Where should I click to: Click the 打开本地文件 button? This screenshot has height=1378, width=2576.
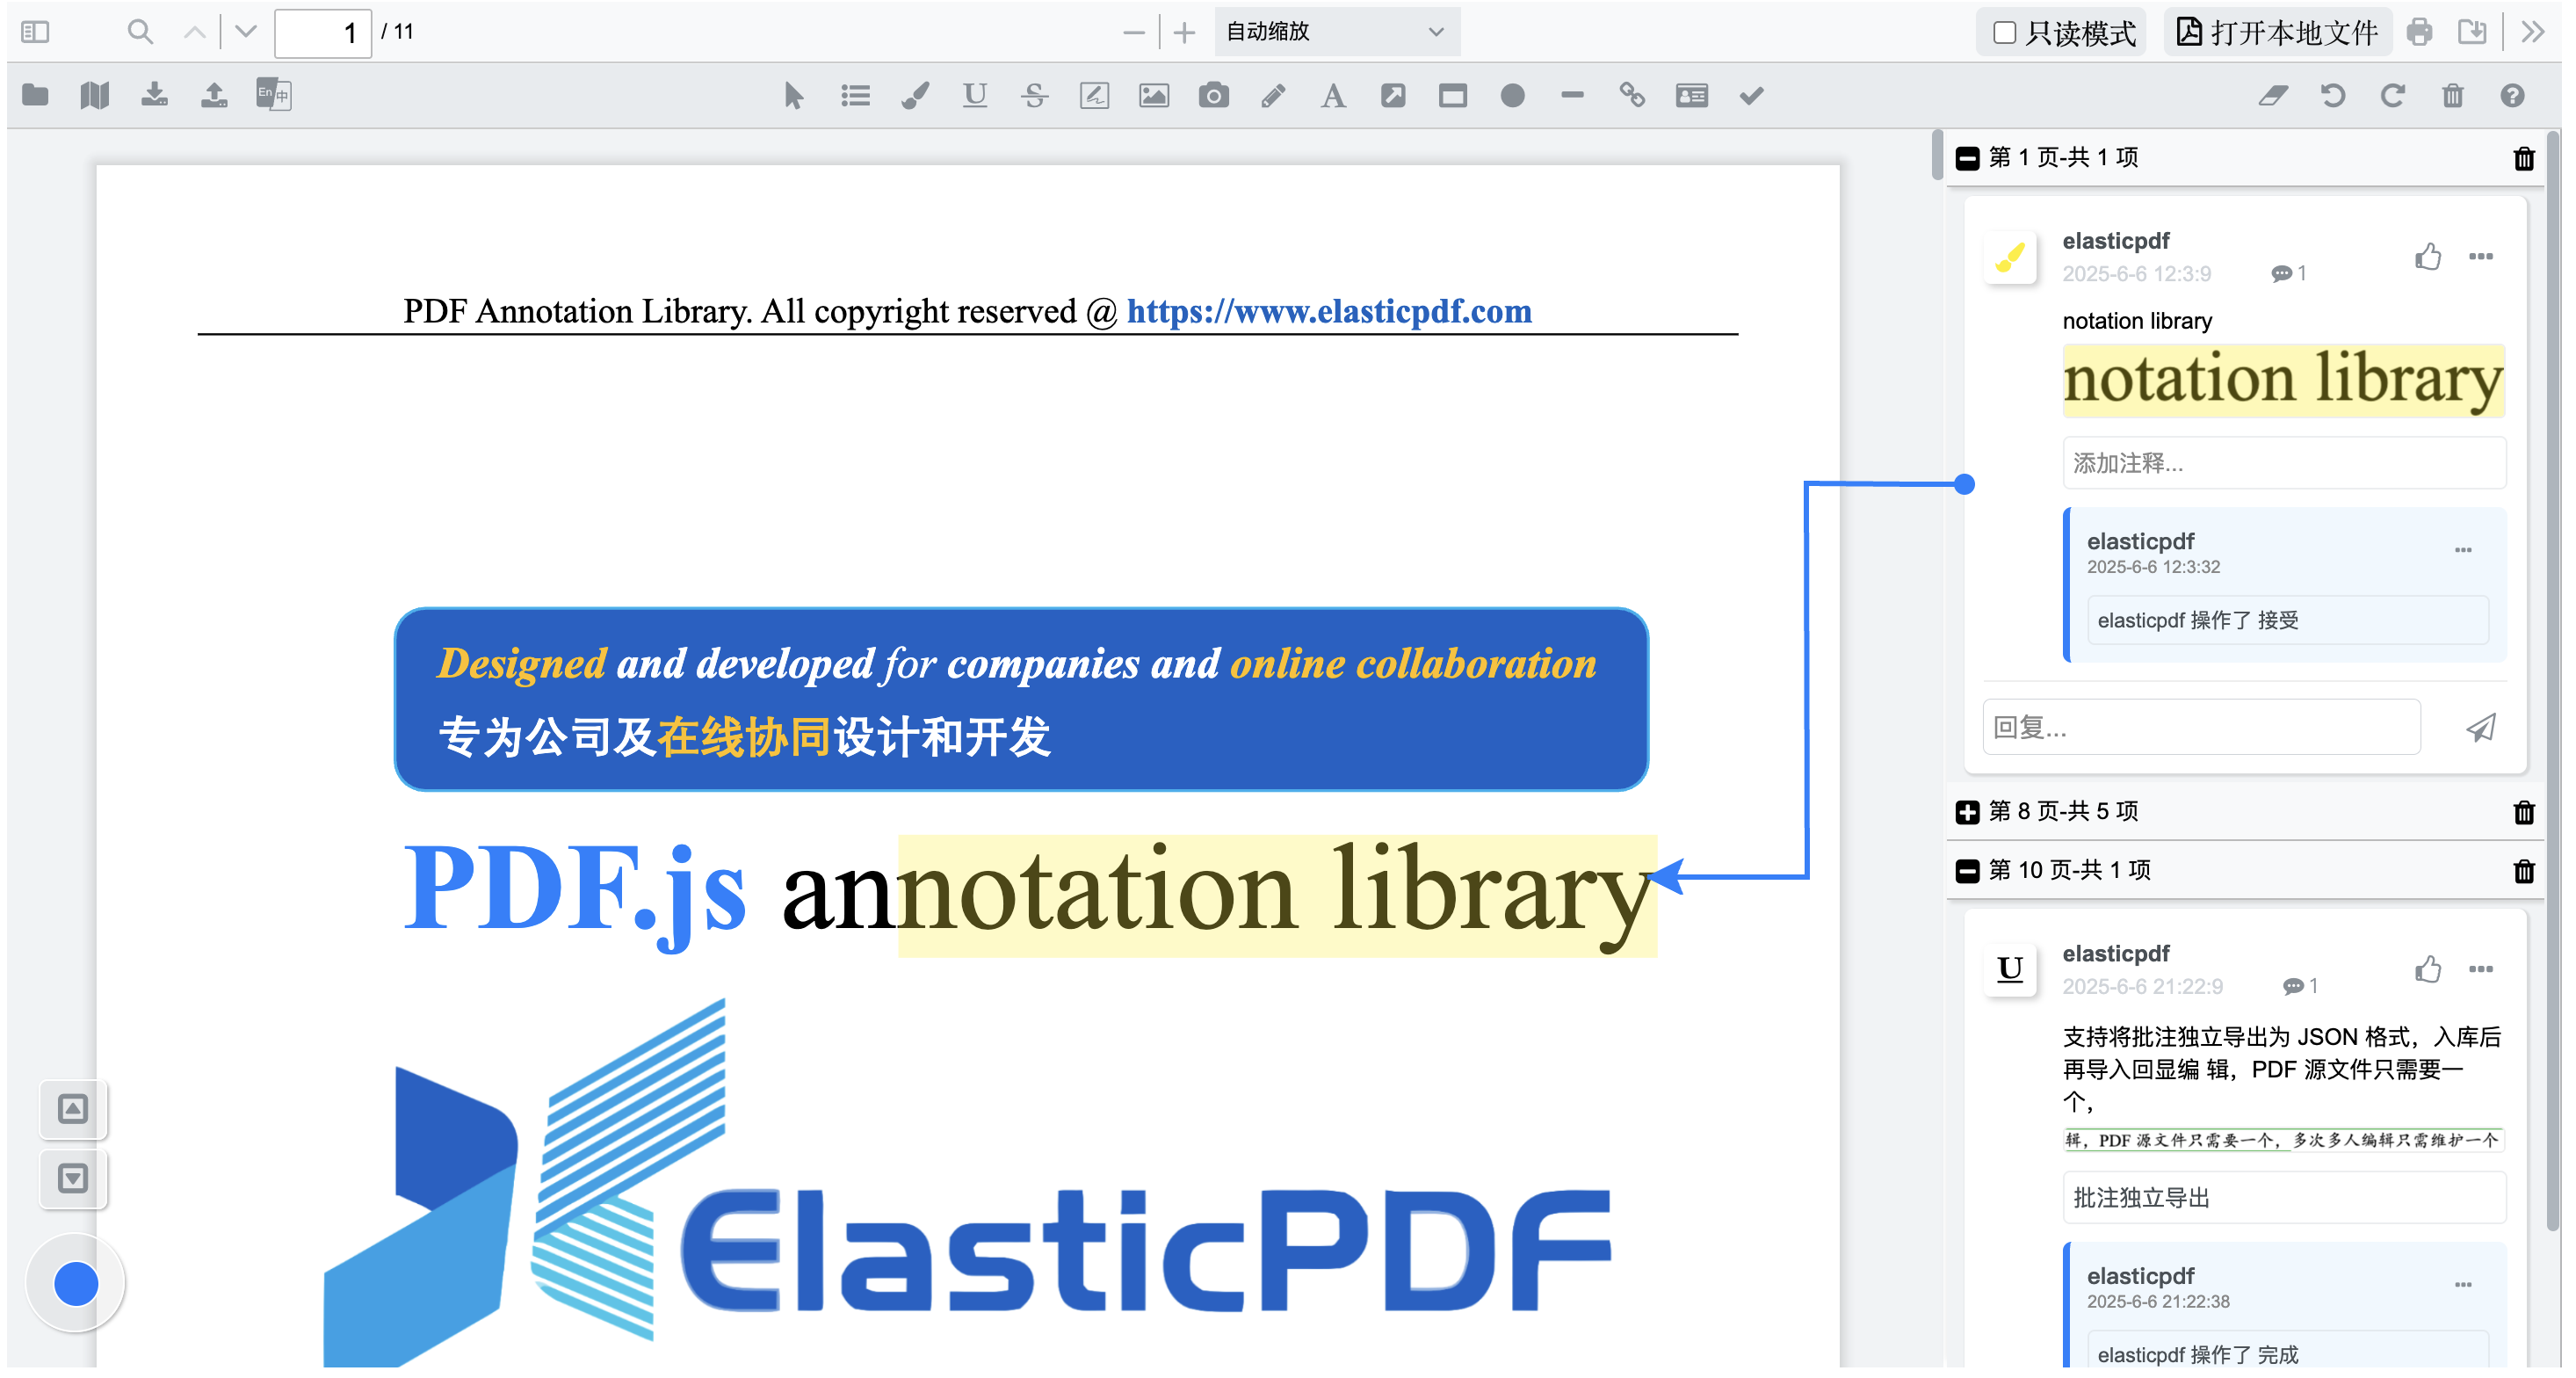point(2277,32)
